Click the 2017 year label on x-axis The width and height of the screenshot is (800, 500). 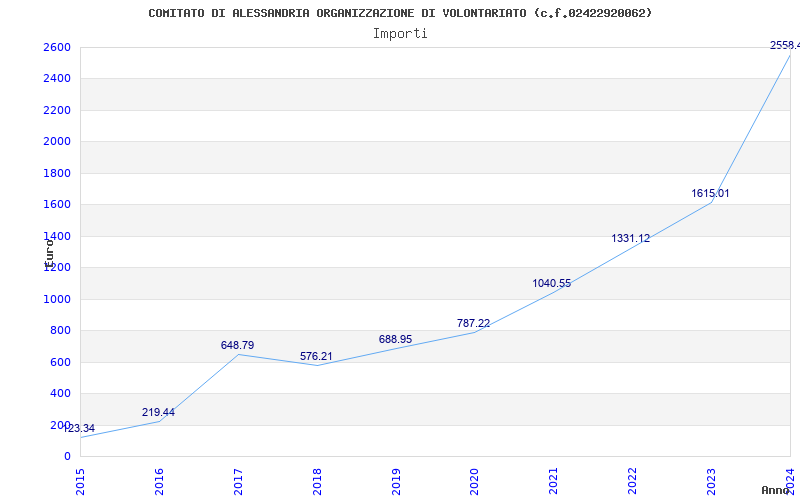(238, 479)
